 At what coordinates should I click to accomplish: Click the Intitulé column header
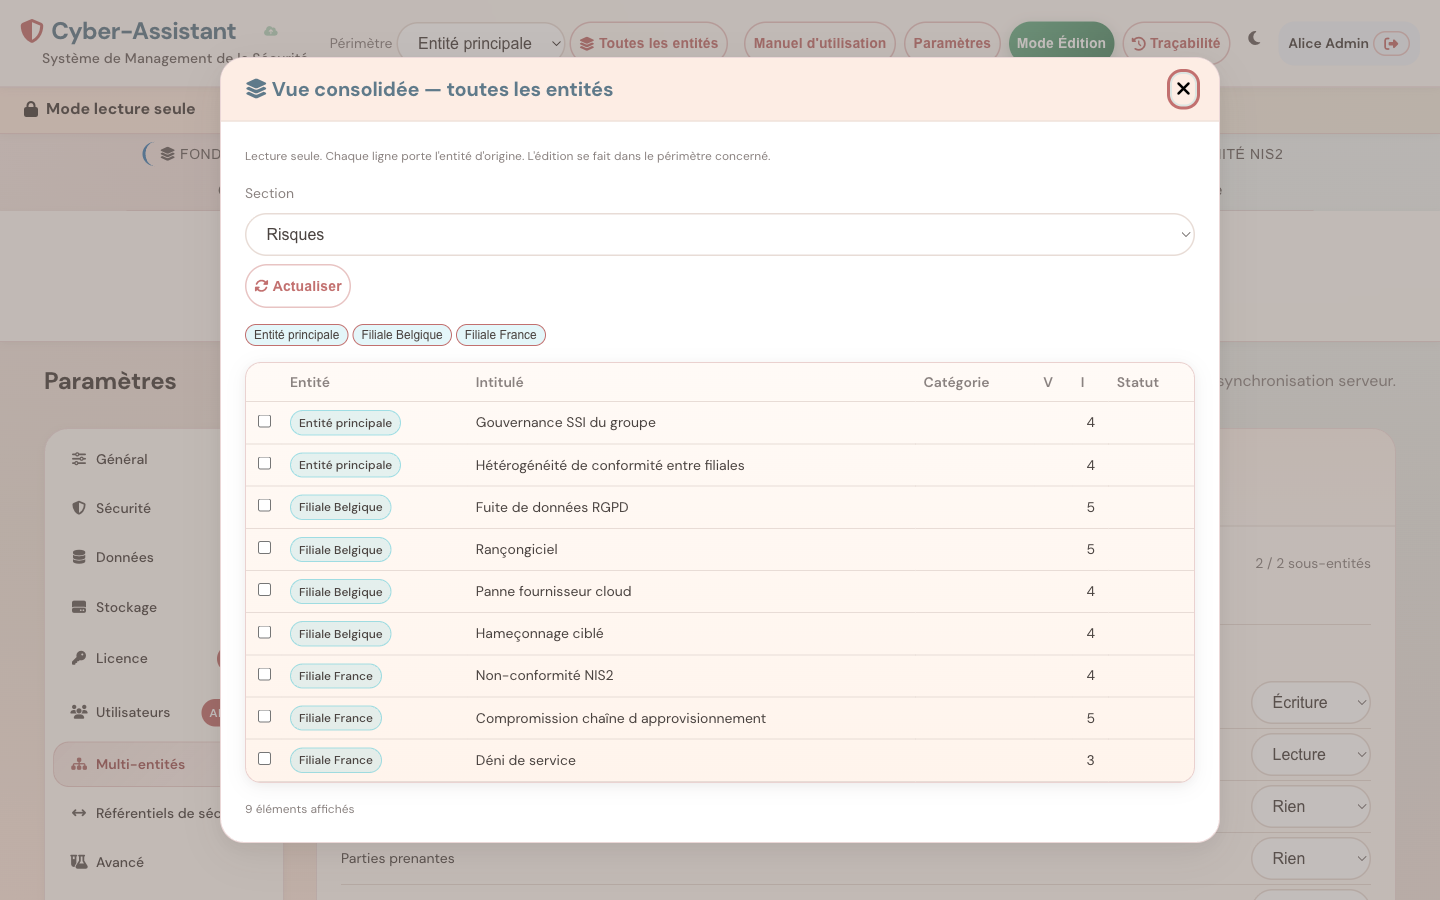500,382
